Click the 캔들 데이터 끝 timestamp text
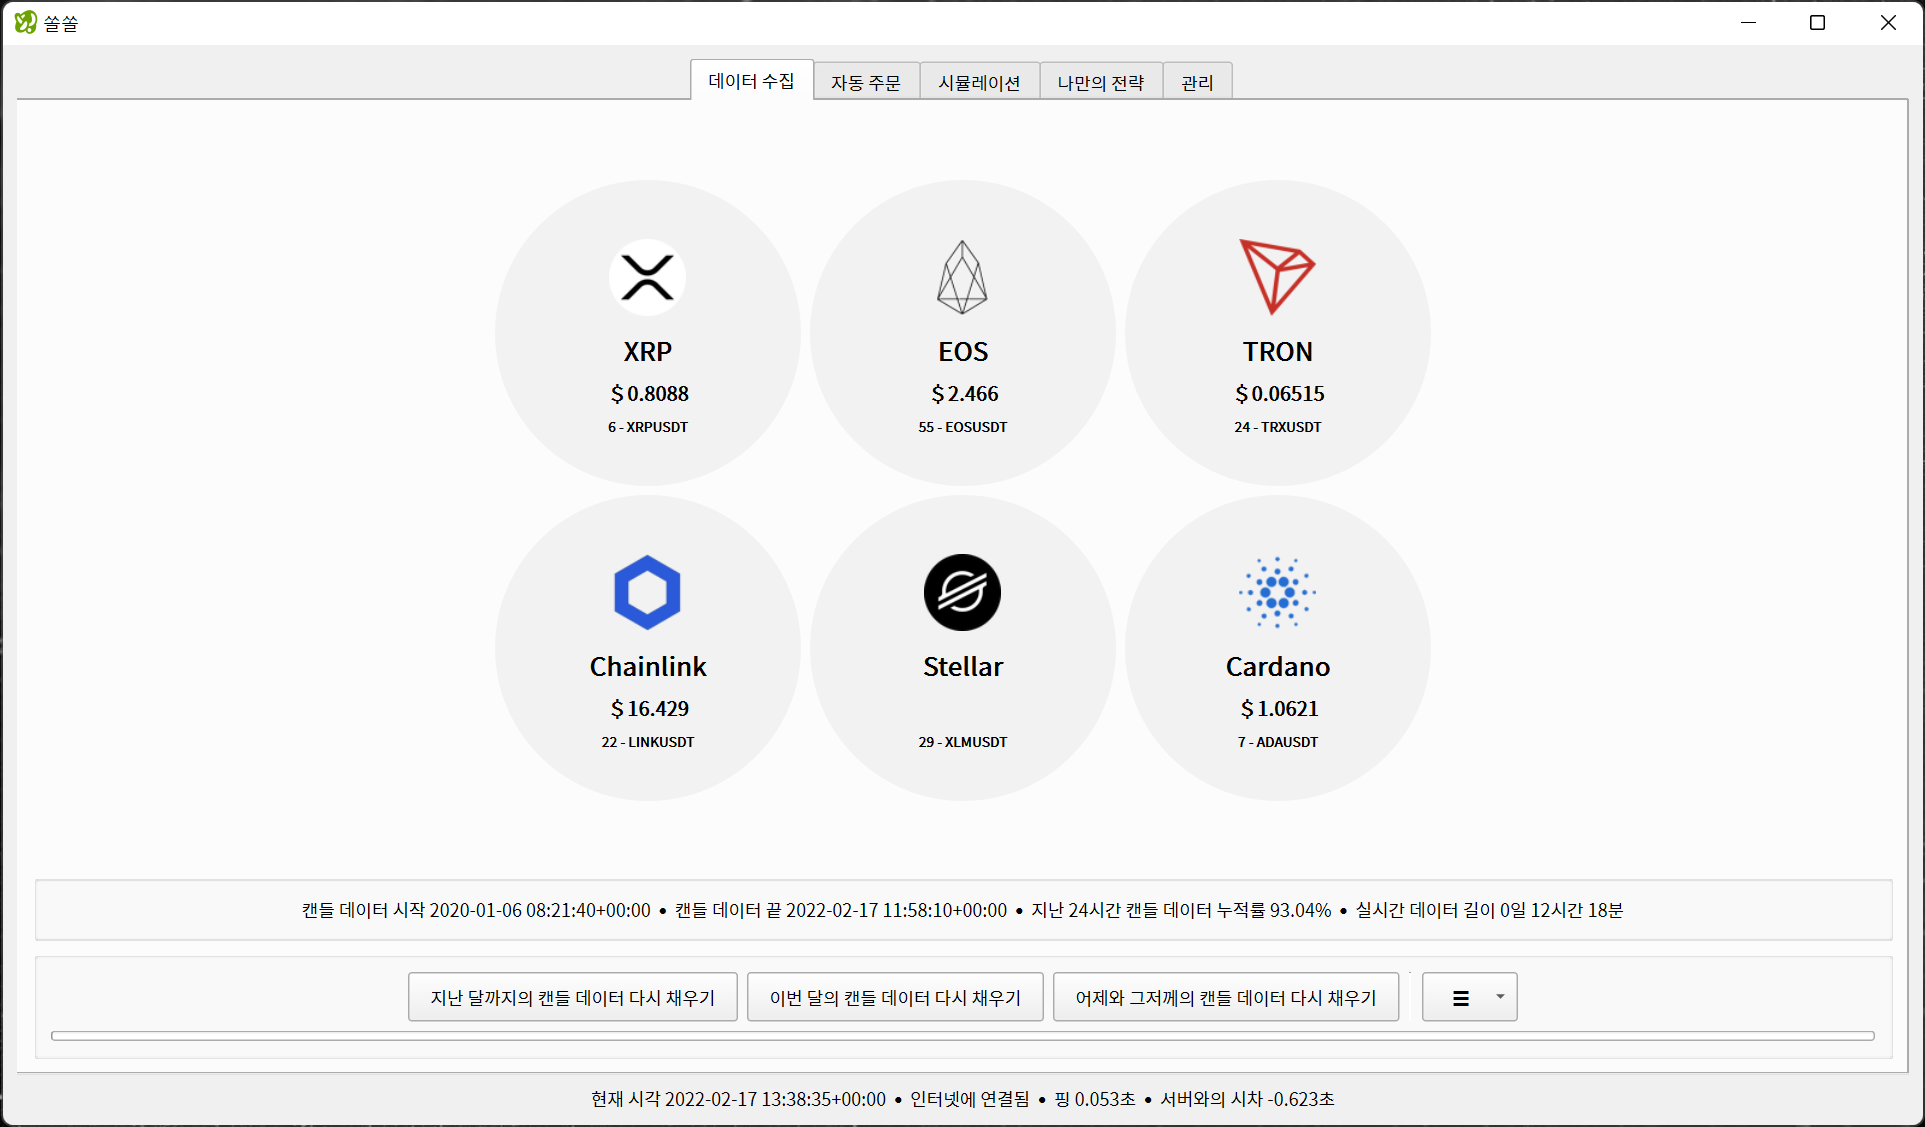The image size is (1925, 1127). pos(841,910)
